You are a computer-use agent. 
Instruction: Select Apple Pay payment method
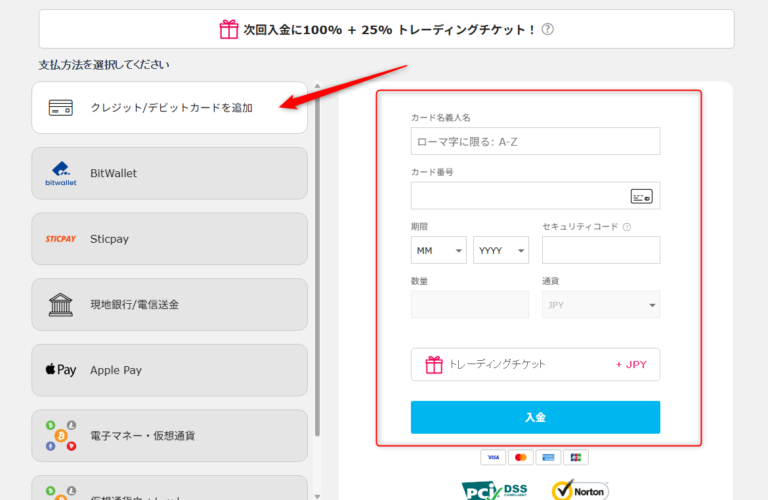[169, 370]
